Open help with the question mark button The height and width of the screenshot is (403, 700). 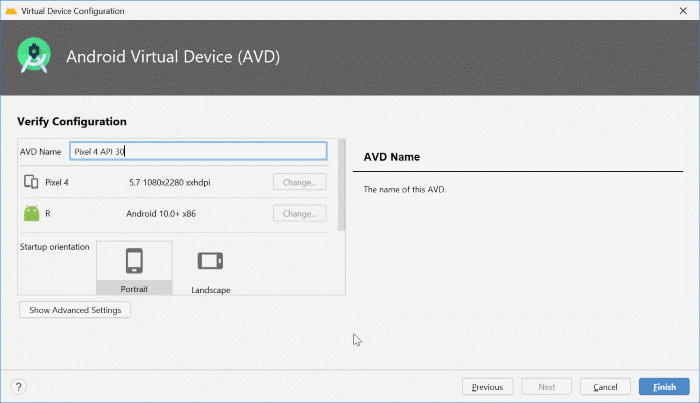[x=18, y=386]
